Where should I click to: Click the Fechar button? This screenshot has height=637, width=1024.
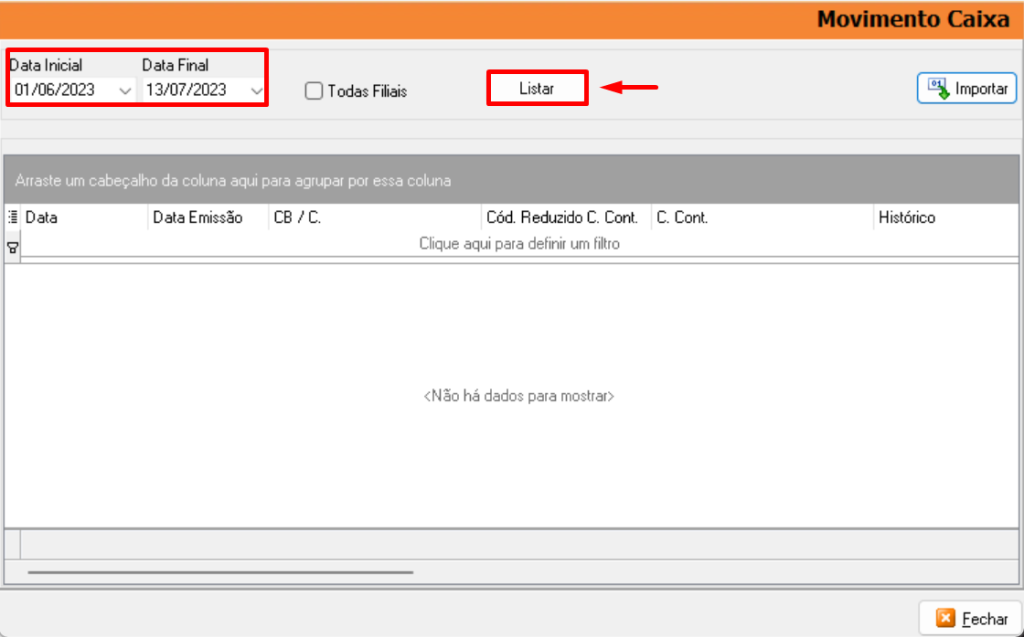click(970, 618)
